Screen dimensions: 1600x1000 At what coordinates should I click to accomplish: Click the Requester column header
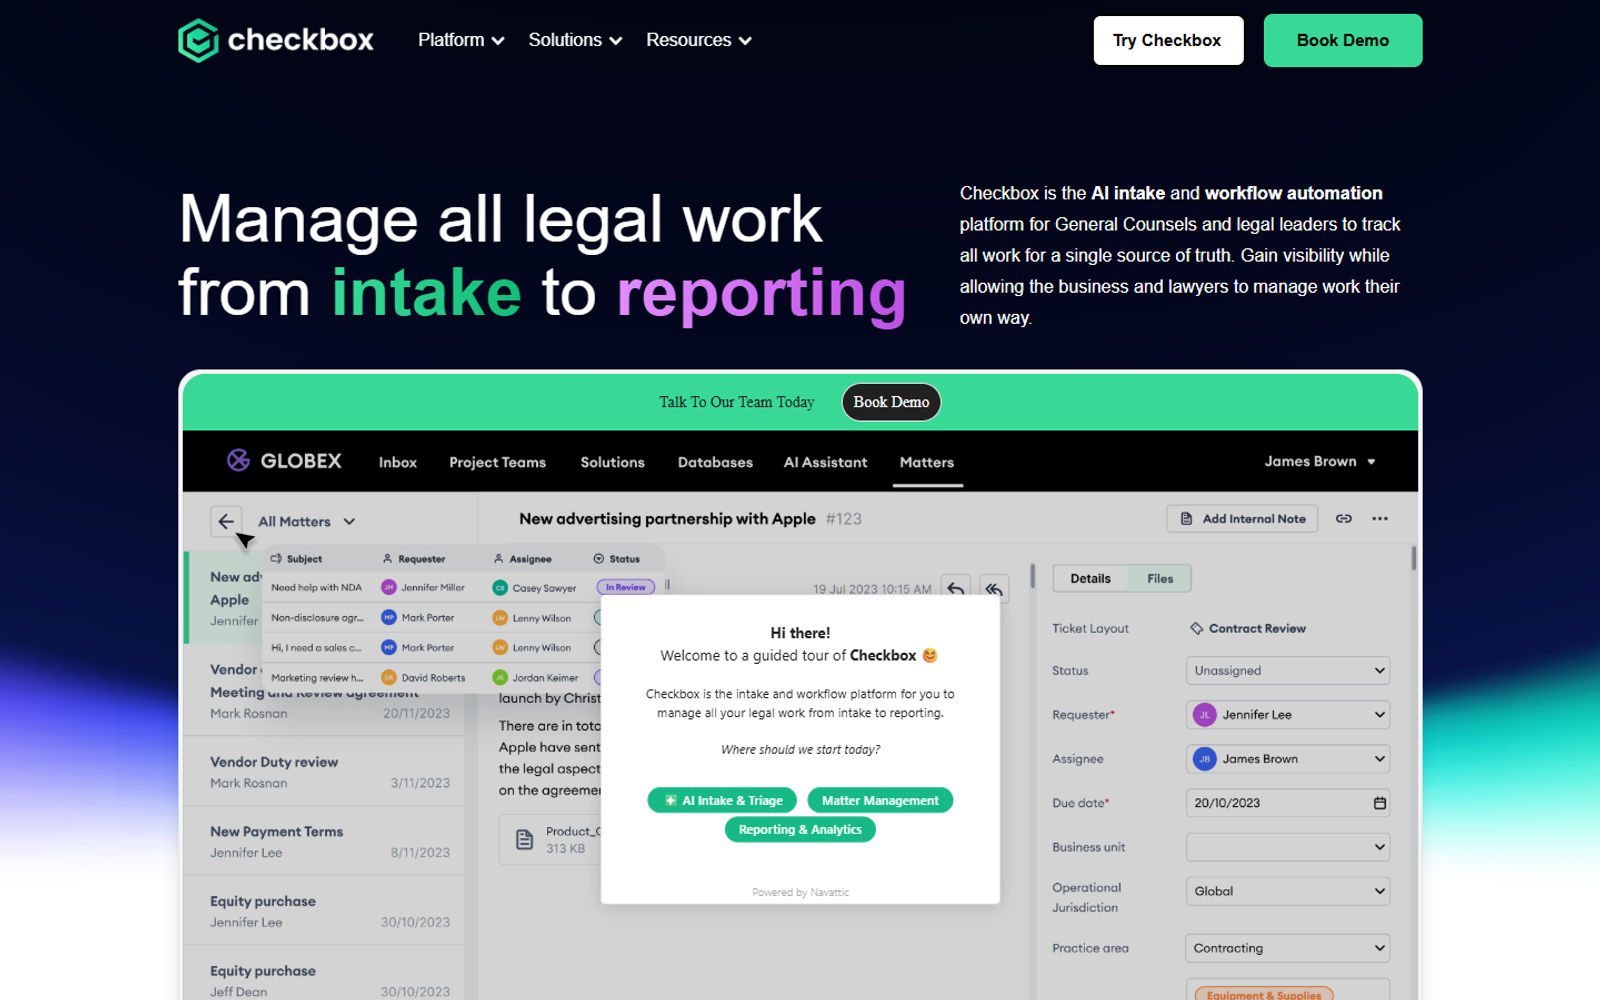click(x=414, y=559)
